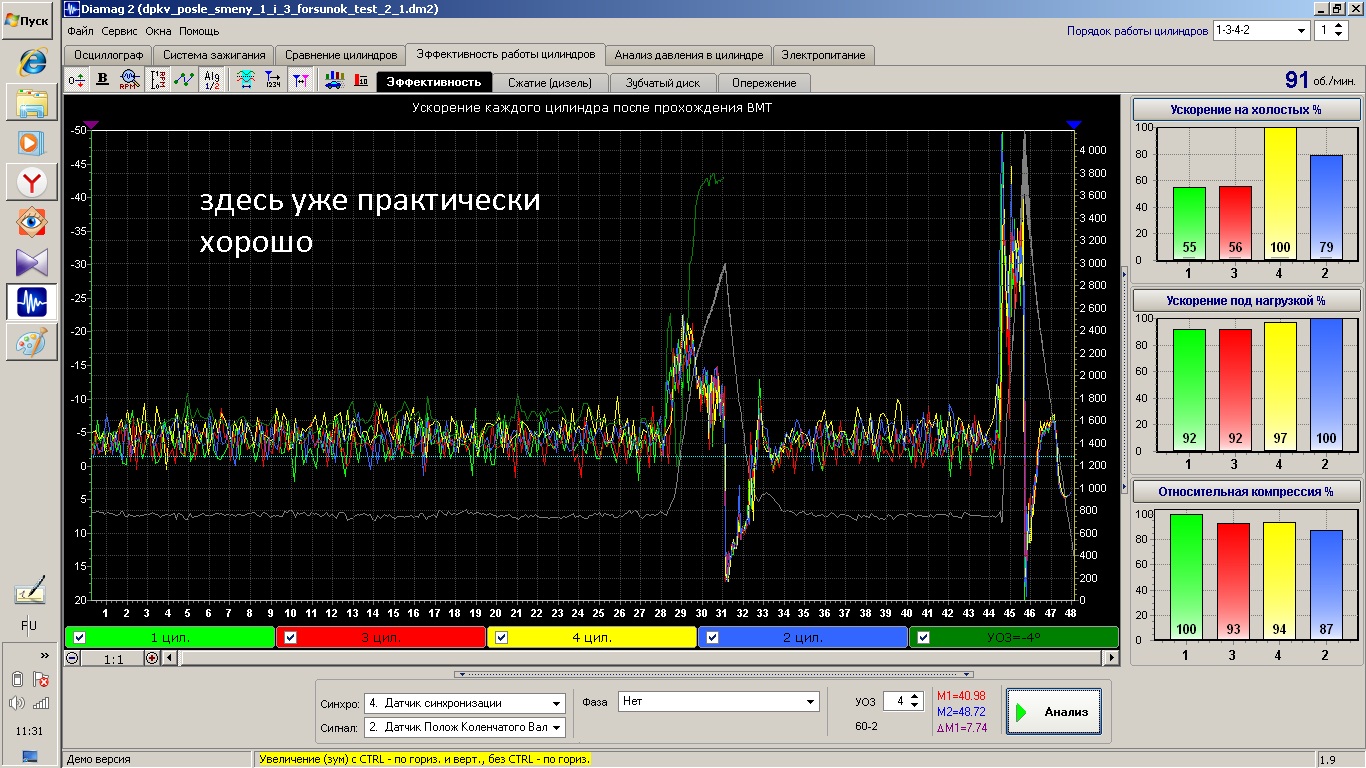Launch the media player taskbar icon

[x=32, y=142]
